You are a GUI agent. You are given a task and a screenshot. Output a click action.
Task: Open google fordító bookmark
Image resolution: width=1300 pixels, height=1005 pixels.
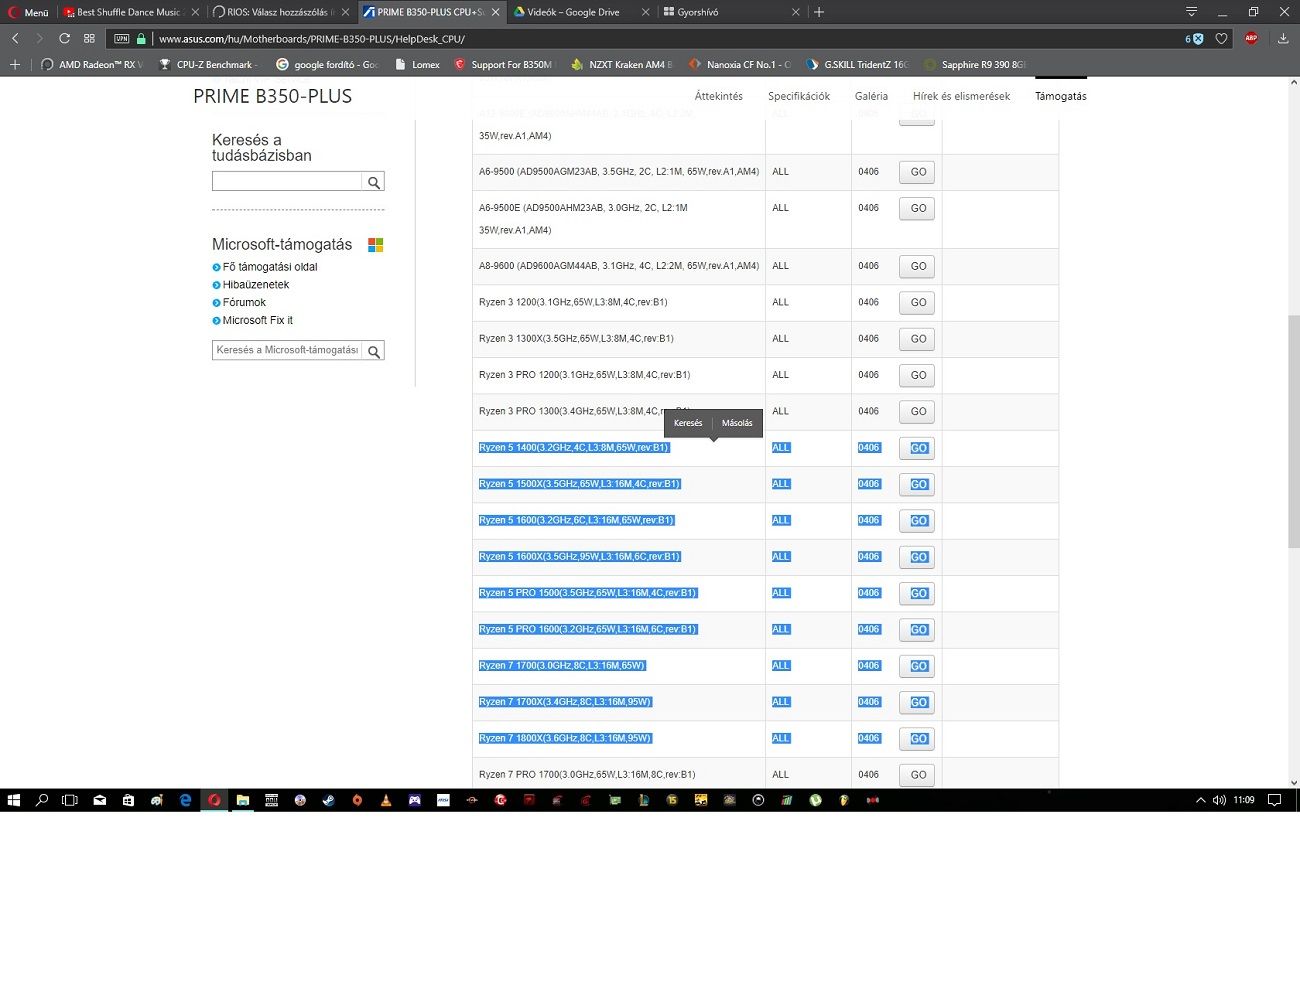(327, 64)
